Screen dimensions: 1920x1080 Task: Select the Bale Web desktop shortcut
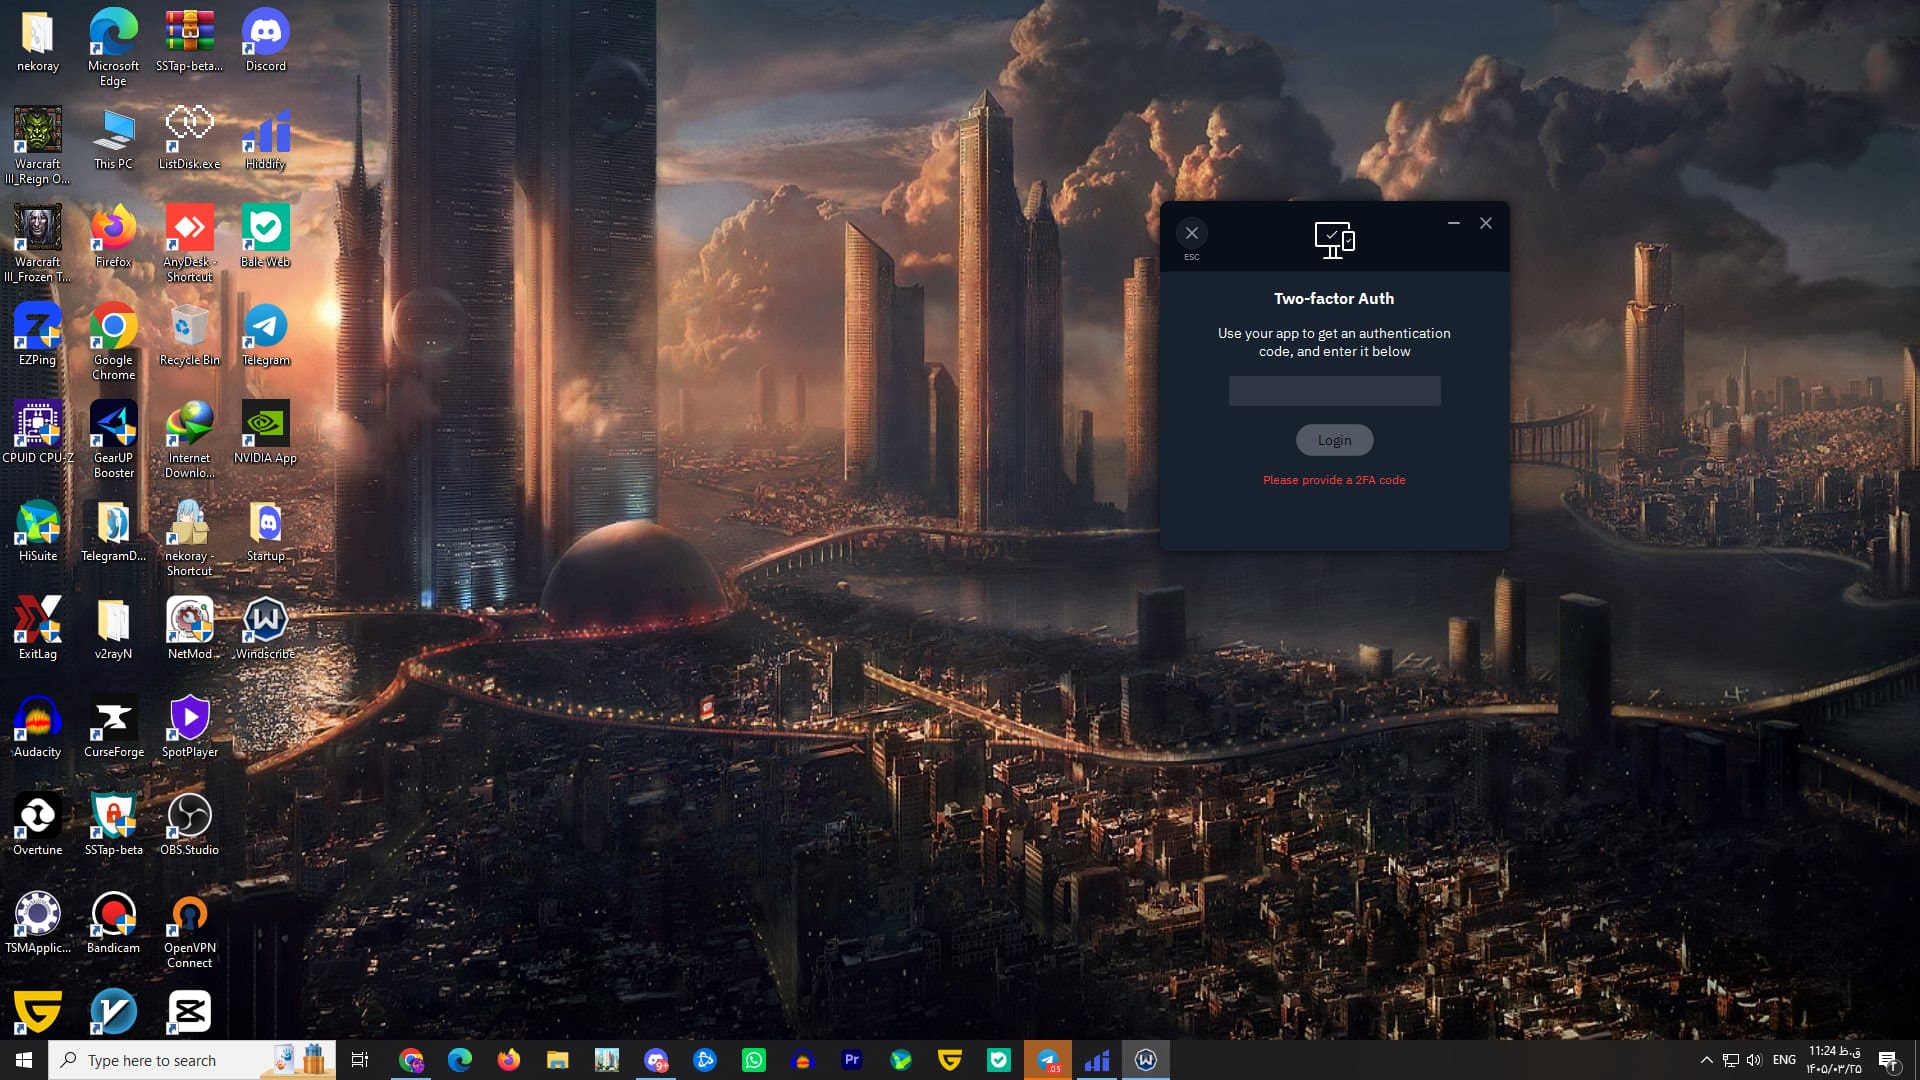tap(265, 238)
